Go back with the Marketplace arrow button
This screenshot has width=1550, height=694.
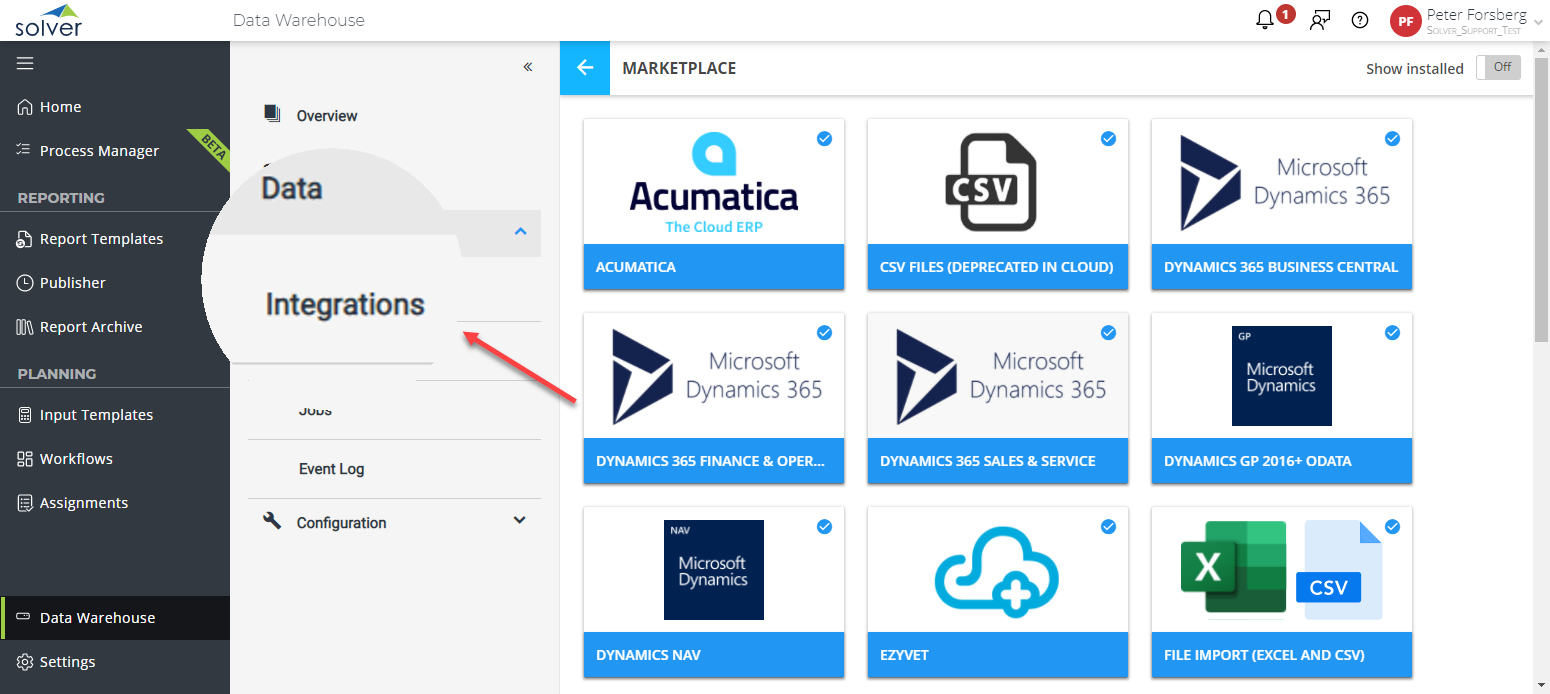click(585, 68)
